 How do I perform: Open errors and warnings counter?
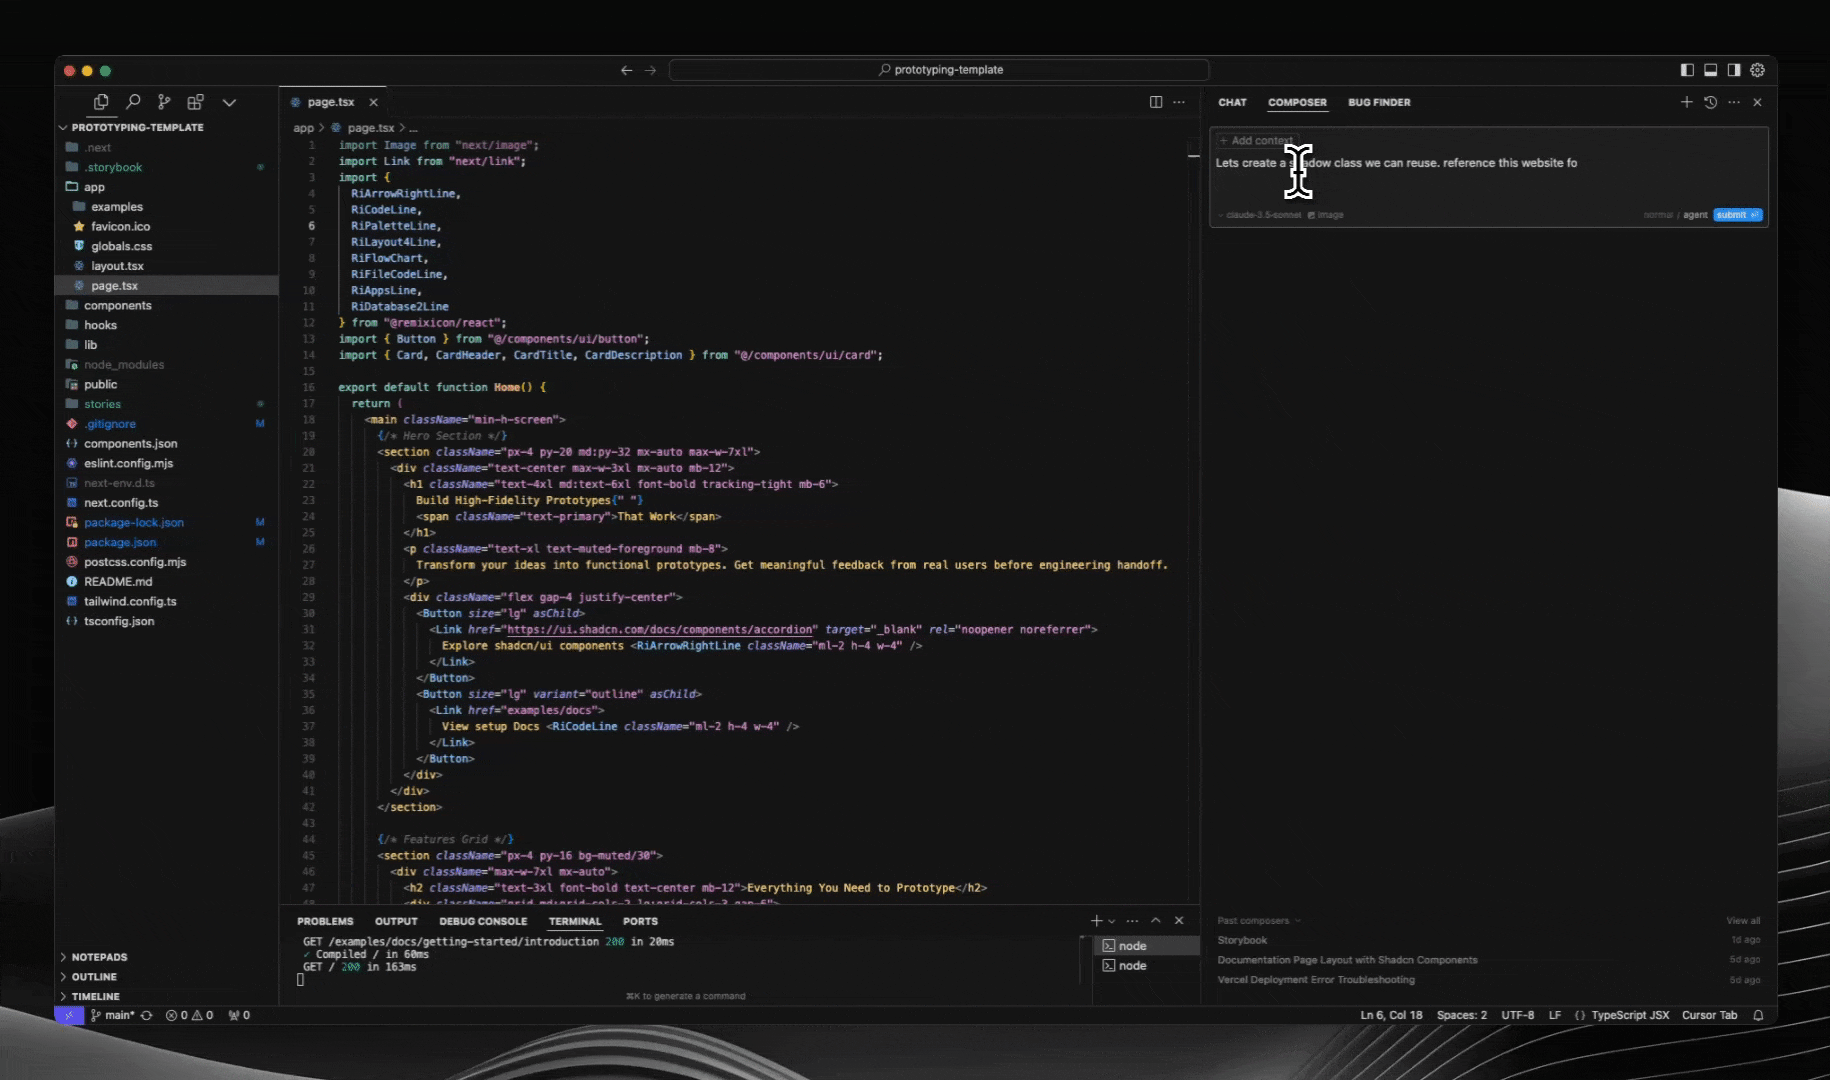(x=189, y=1015)
